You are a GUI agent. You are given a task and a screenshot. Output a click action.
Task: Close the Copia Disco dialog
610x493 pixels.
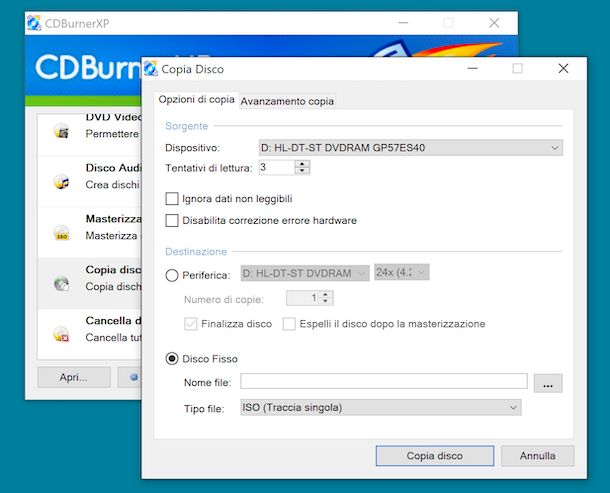tap(563, 69)
